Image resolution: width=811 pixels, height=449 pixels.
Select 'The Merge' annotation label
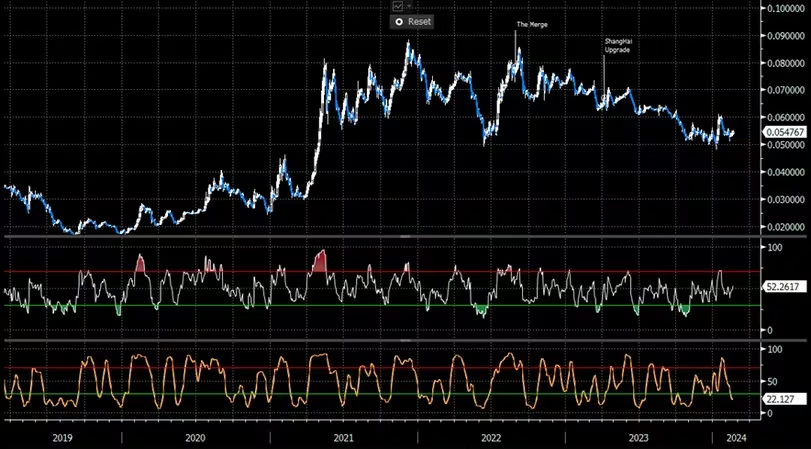[x=531, y=24]
